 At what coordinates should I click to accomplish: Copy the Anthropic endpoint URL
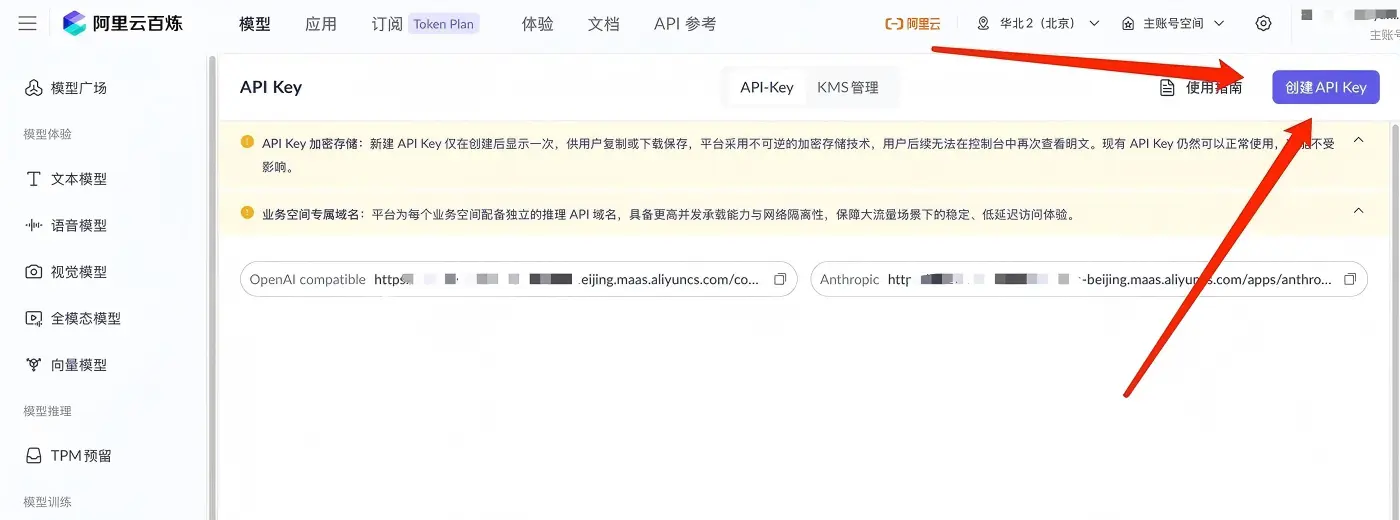pyautogui.click(x=1350, y=279)
